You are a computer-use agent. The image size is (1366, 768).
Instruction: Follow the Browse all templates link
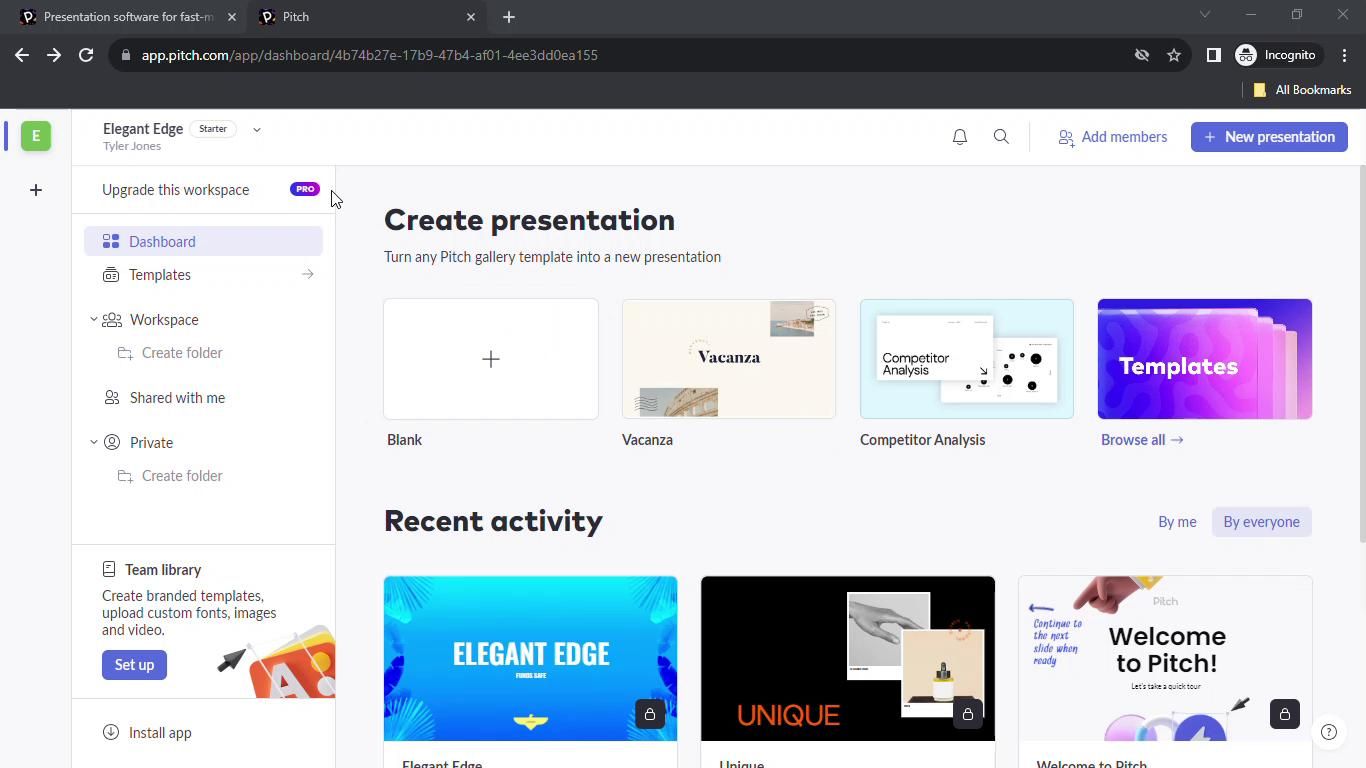[1141, 440]
